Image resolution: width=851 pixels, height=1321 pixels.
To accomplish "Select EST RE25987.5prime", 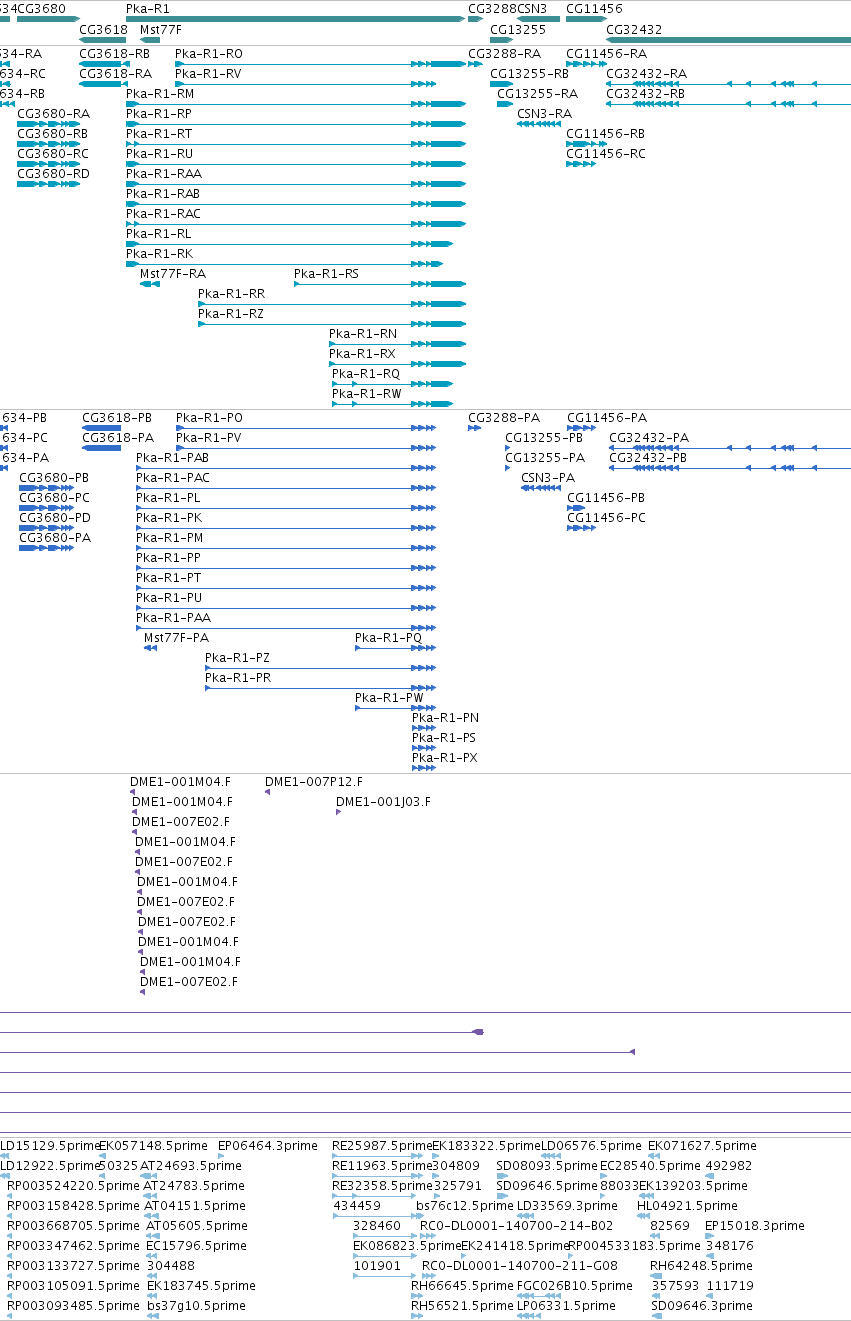I will [x=382, y=1146].
